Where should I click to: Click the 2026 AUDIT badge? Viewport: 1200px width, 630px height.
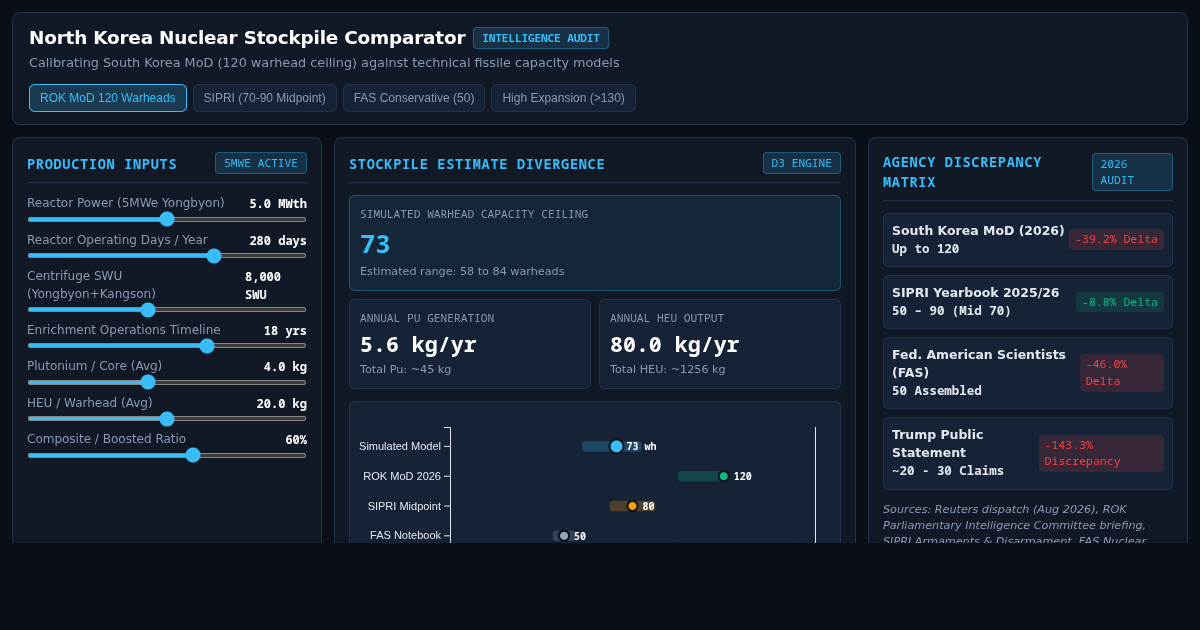coord(1132,172)
